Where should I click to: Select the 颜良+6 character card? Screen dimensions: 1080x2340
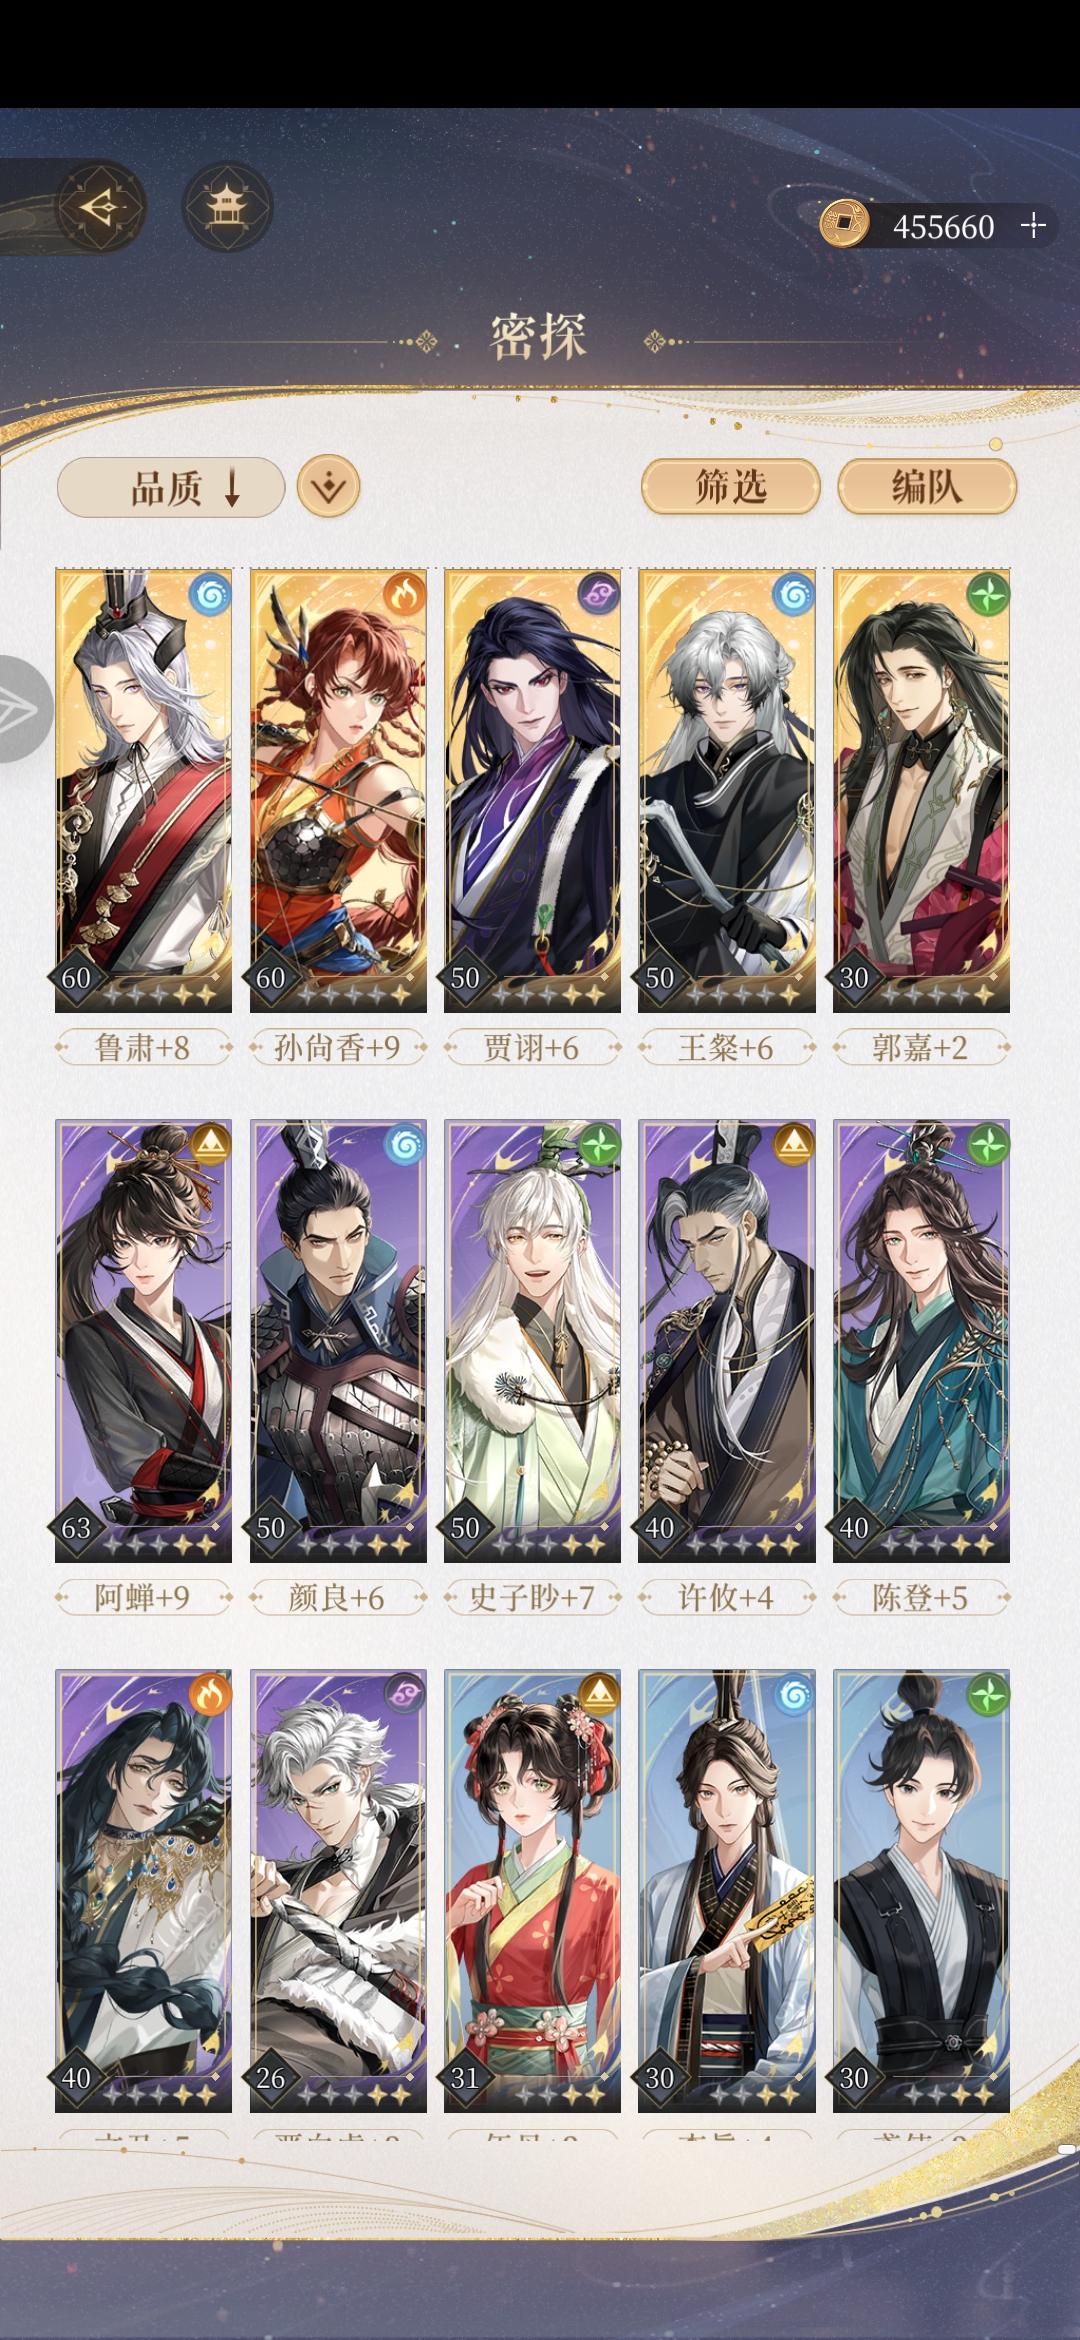pyautogui.click(x=338, y=1341)
